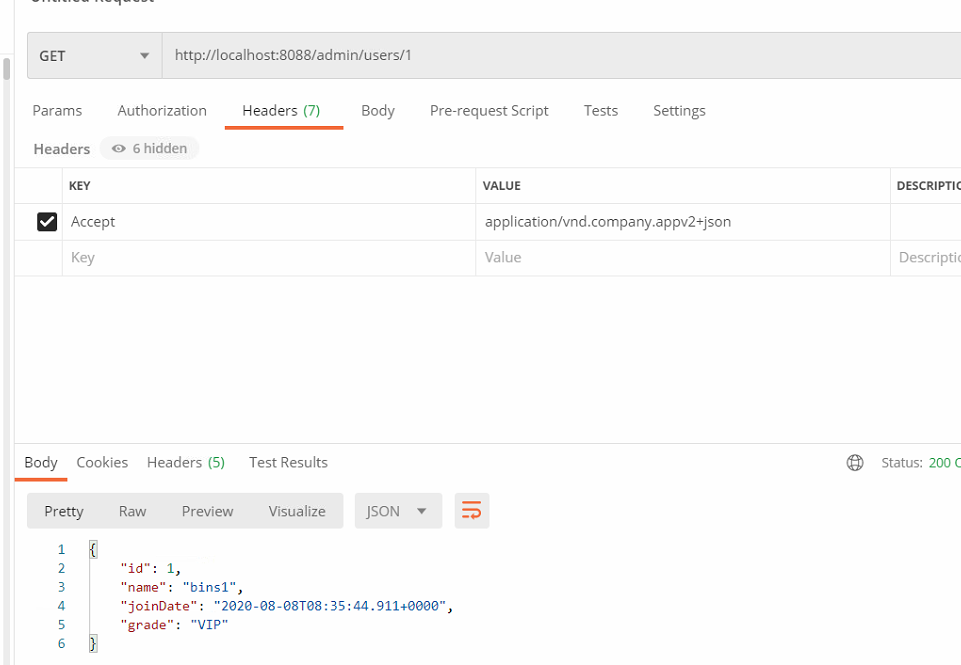Image resolution: width=961 pixels, height=665 pixels.
Task: Click the empty Key placeholder field
Action: (x=269, y=257)
